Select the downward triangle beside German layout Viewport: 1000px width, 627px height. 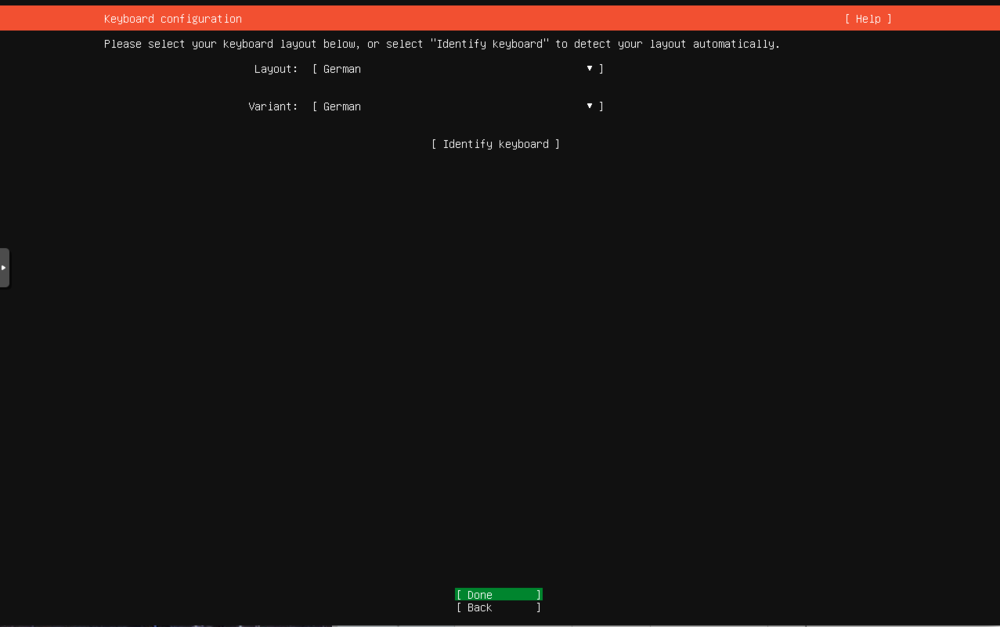point(589,68)
